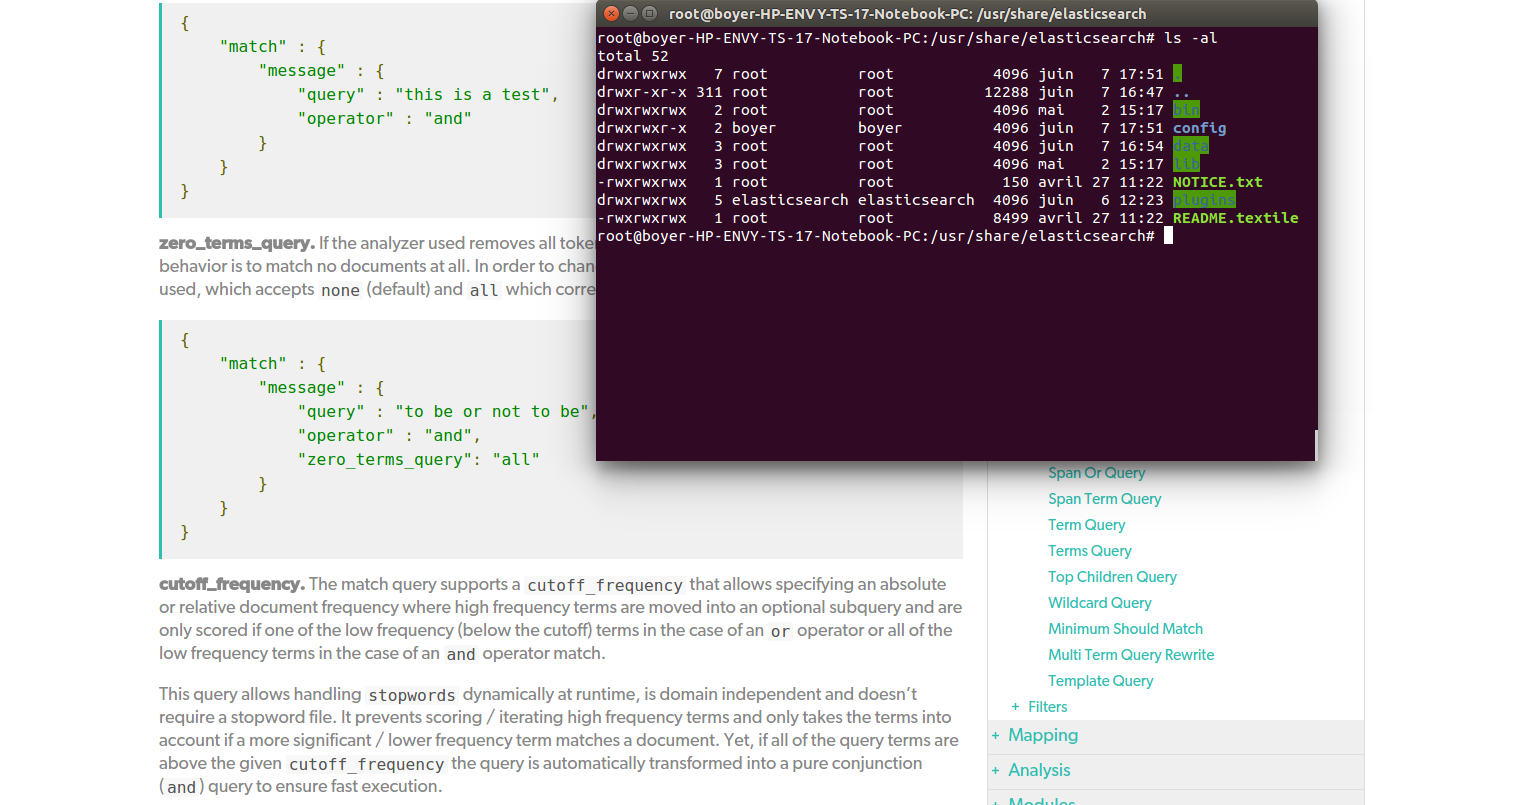Click the terminal scrollbar handle
The image size is (1521, 805).
1315,445
